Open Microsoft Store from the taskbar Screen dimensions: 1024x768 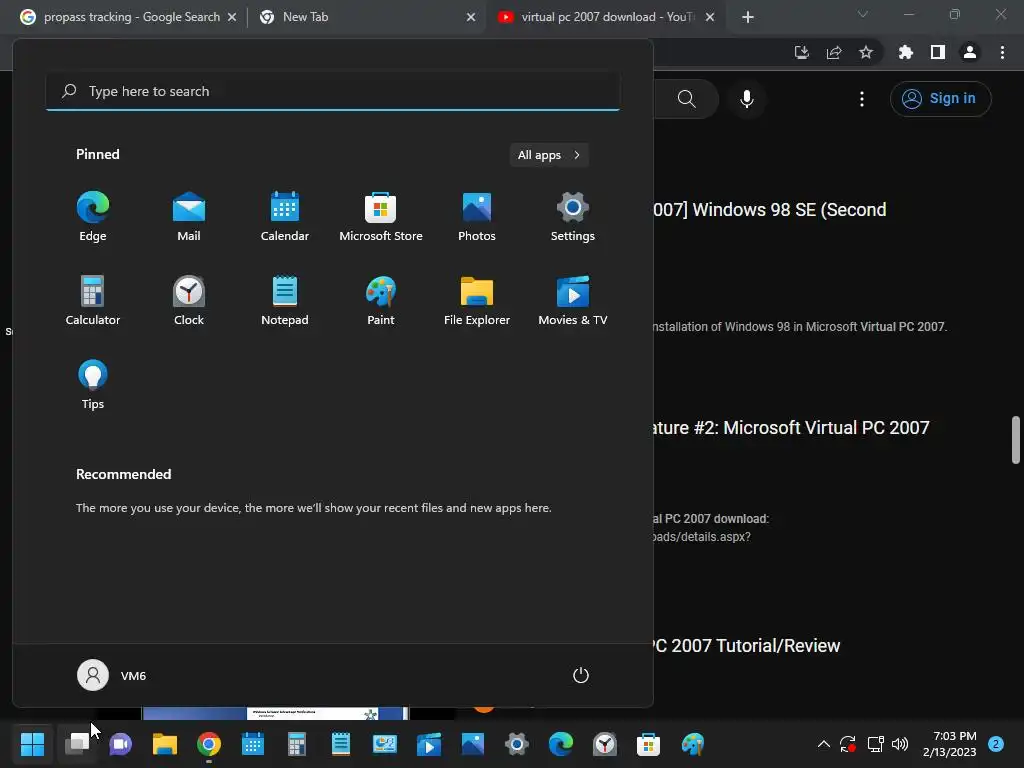coord(648,744)
